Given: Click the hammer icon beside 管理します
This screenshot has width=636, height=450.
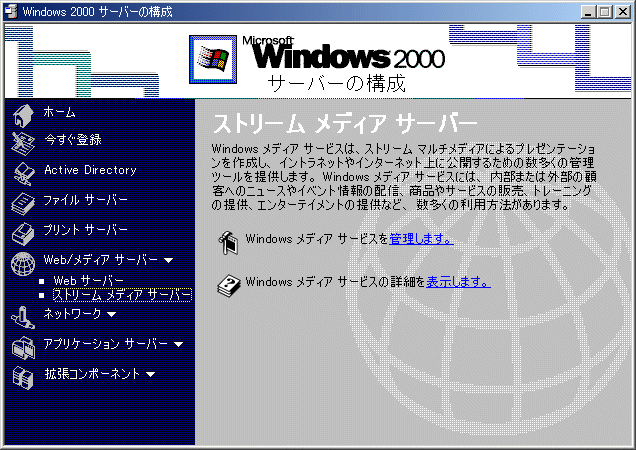Looking at the screenshot, I should (228, 243).
